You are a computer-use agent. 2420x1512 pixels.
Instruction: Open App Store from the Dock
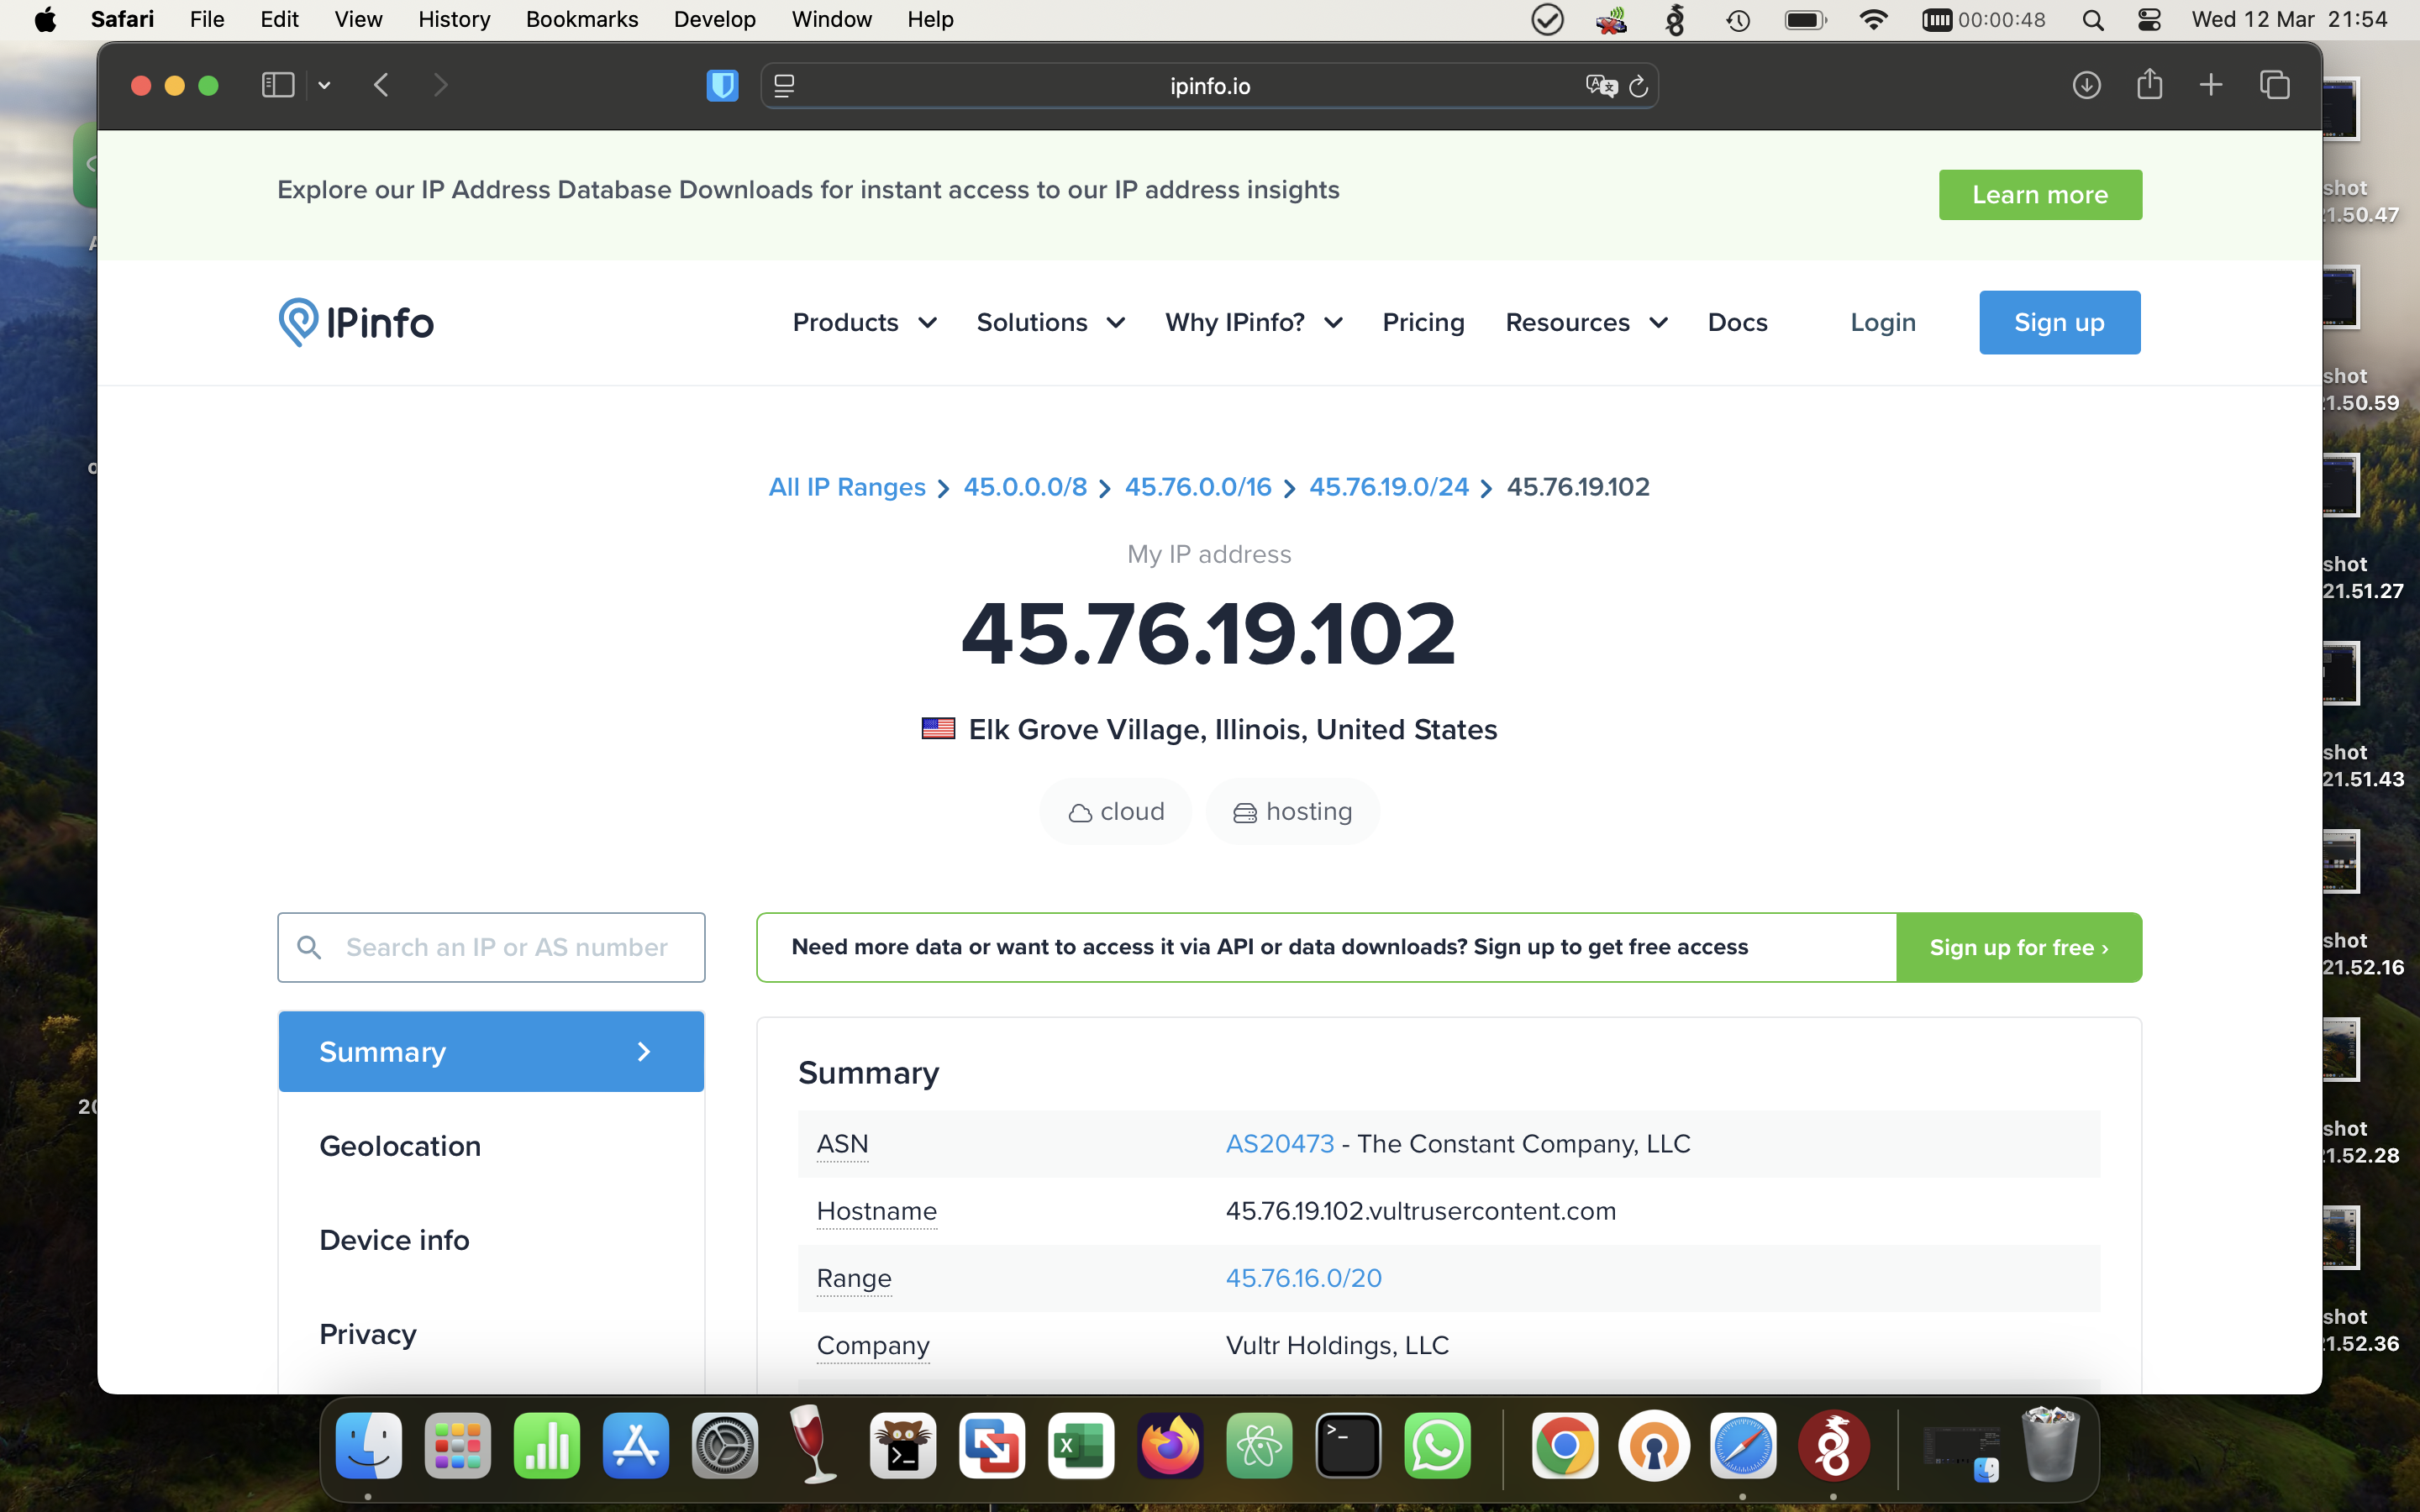pos(635,1446)
